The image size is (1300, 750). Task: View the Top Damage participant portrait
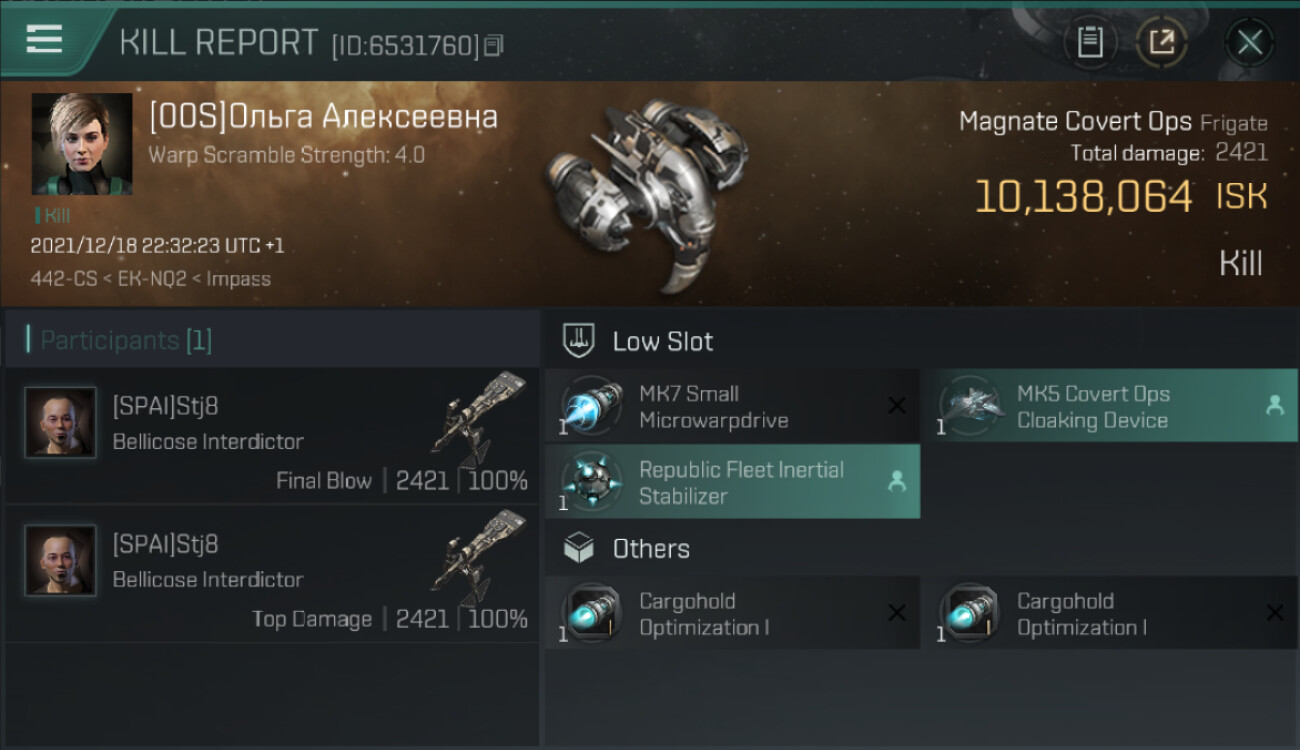pyautogui.click(x=61, y=561)
